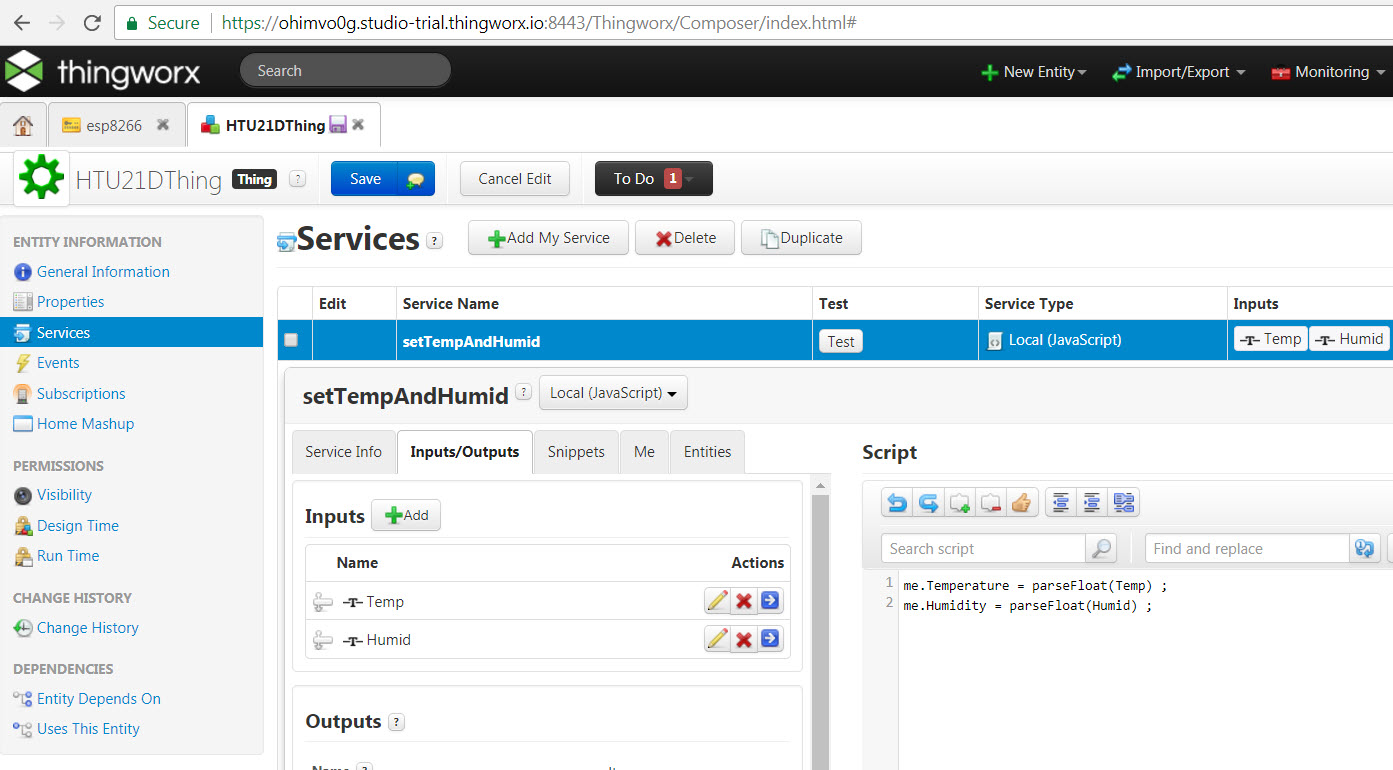This screenshot has height=770, width=1393.
Task: Click the ThingWorx Search field
Action: click(345, 71)
